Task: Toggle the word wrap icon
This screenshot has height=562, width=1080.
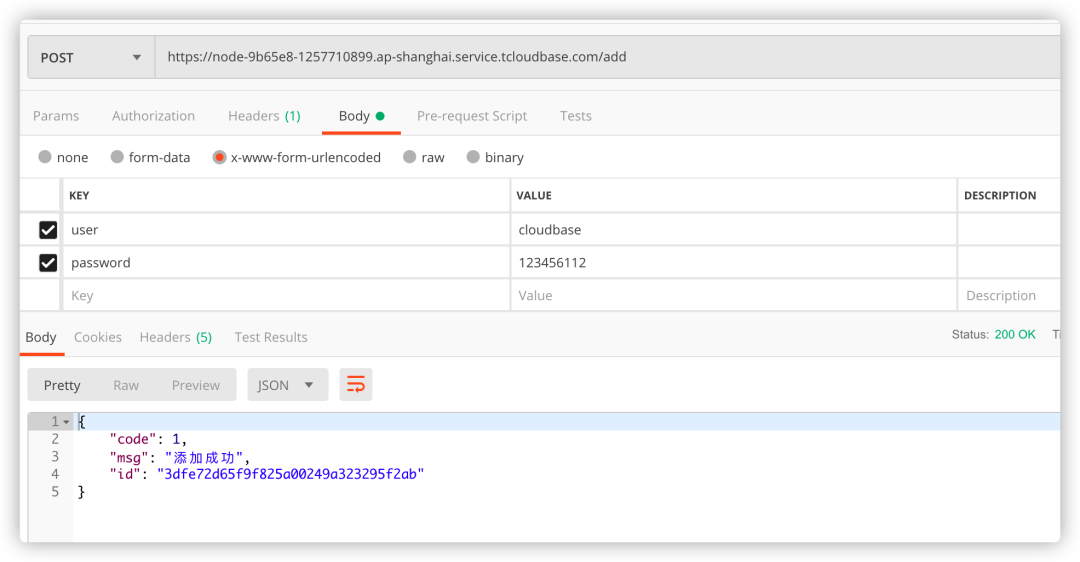Action: (355, 384)
